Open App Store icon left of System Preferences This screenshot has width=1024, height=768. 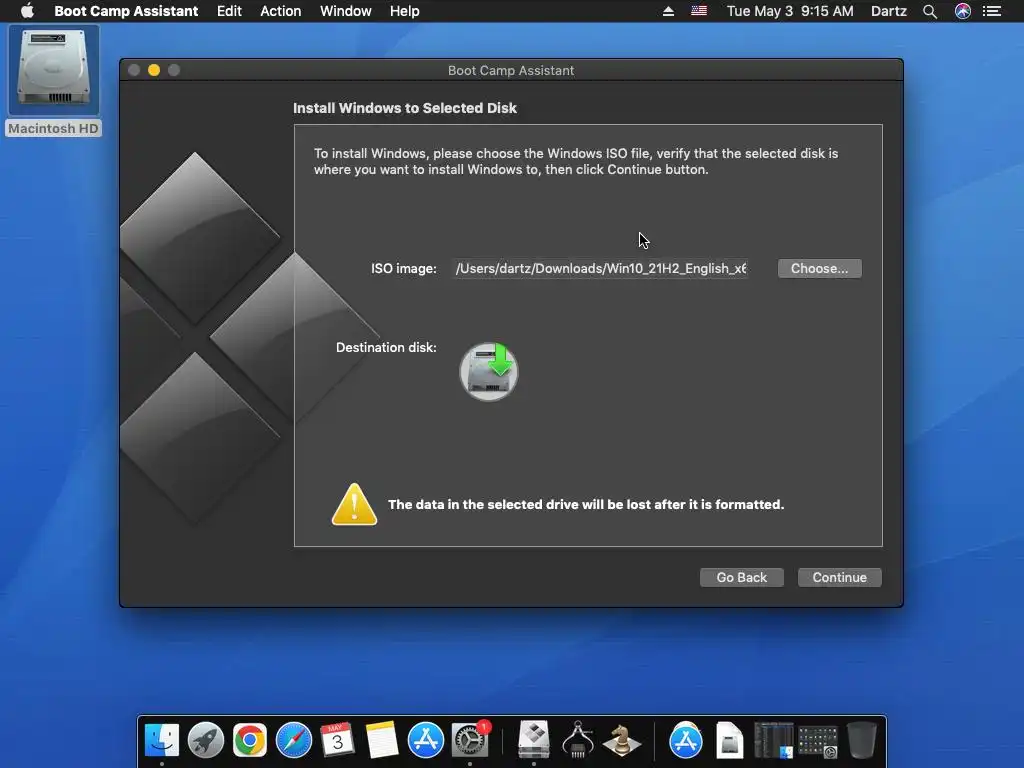tap(426, 741)
